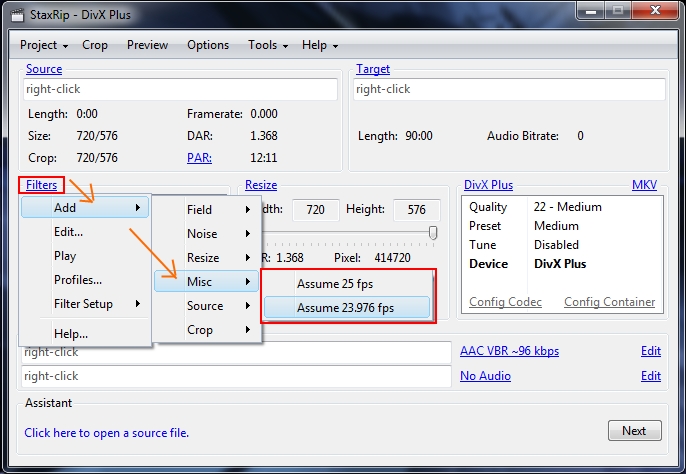Select Assume 25 fps
This screenshot has width=686, height=474.
[x=347, y=284]
